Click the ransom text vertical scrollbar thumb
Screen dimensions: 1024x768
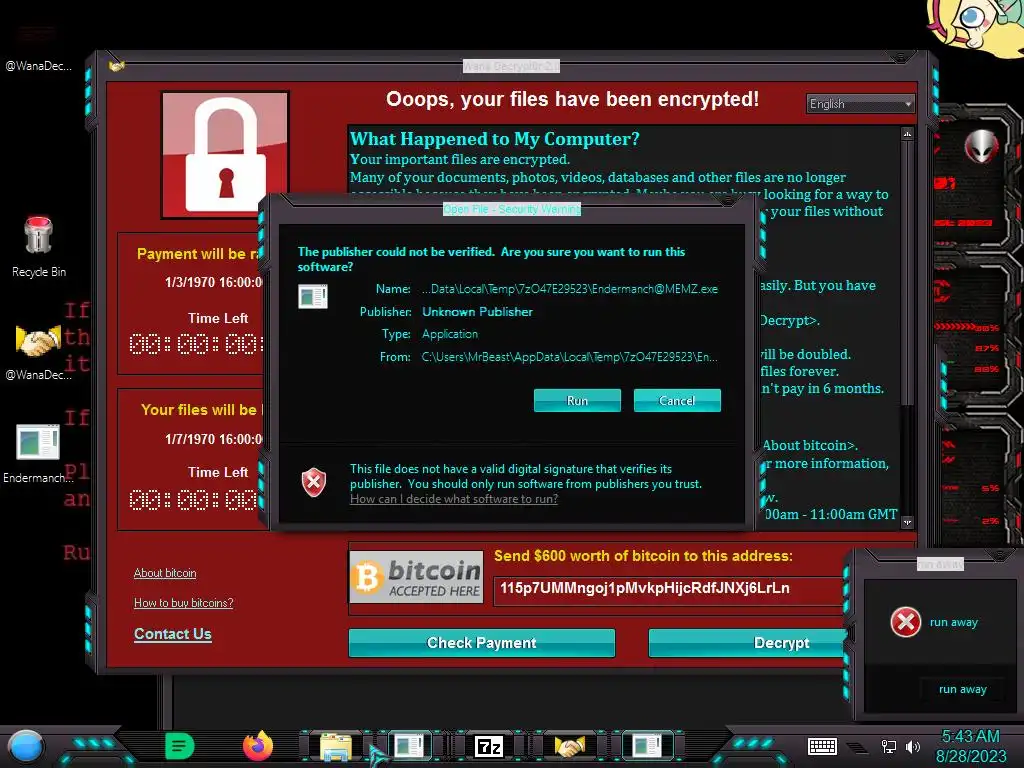(907, 271)
